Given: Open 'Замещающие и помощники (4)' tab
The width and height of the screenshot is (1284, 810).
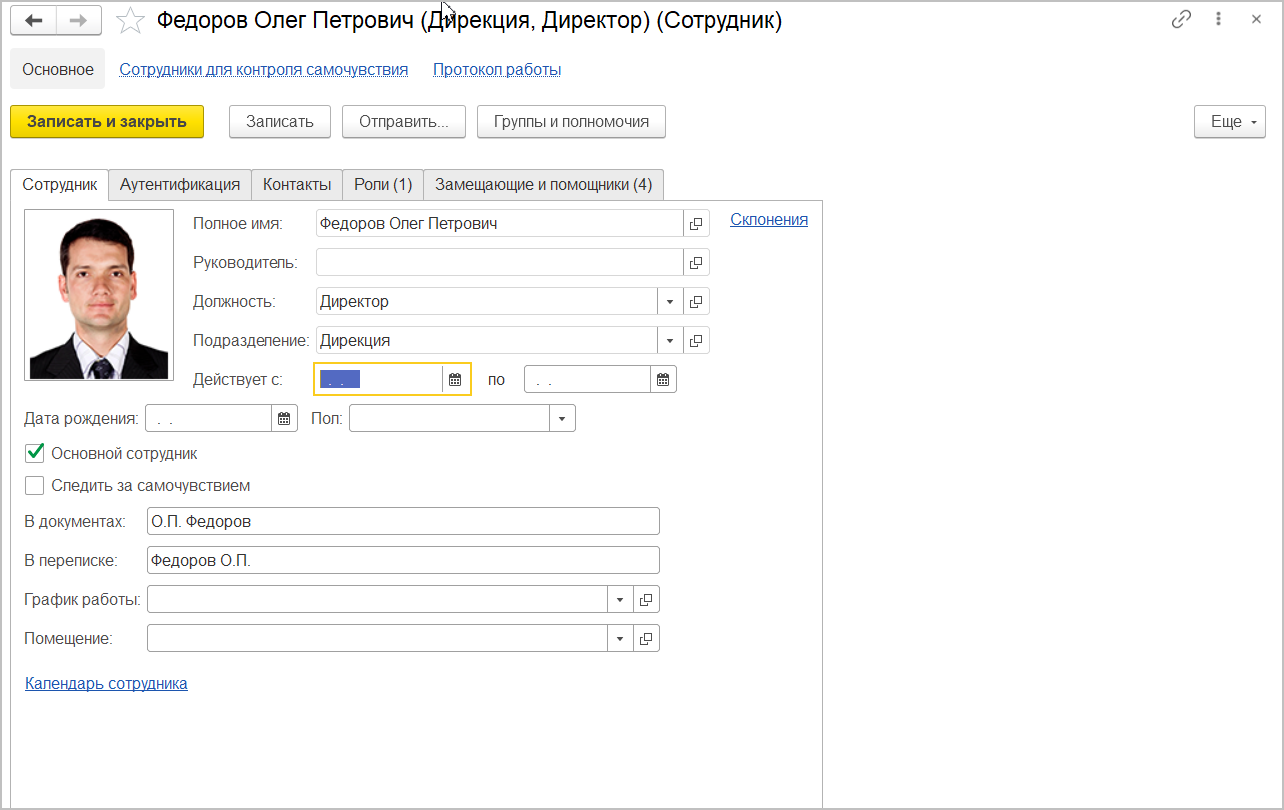Looking at the screenshot, I should point(543,185).
